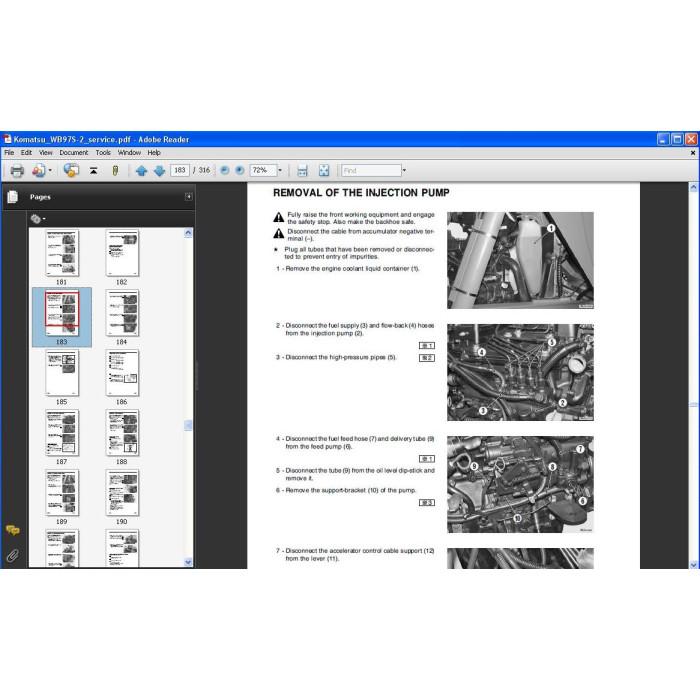Go to next page with blue down arrow
Image resolution: width=700 pixels, height=700 pixels.
[x=159, y=171]
